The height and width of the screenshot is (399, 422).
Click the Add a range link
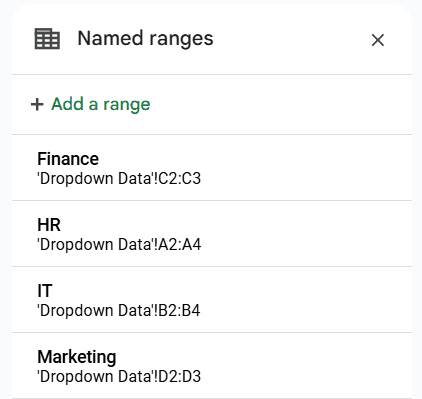(100, 104)
